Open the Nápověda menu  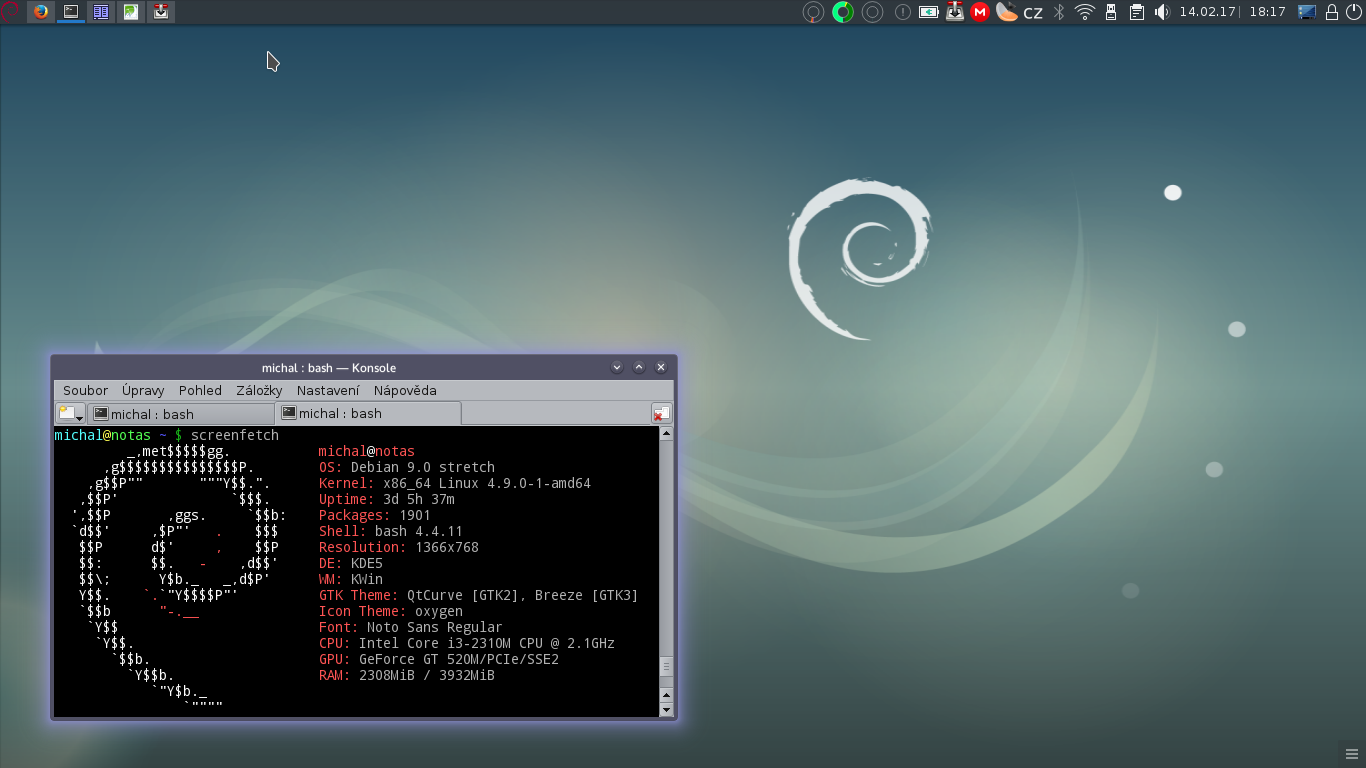click(x=405, y=390)
